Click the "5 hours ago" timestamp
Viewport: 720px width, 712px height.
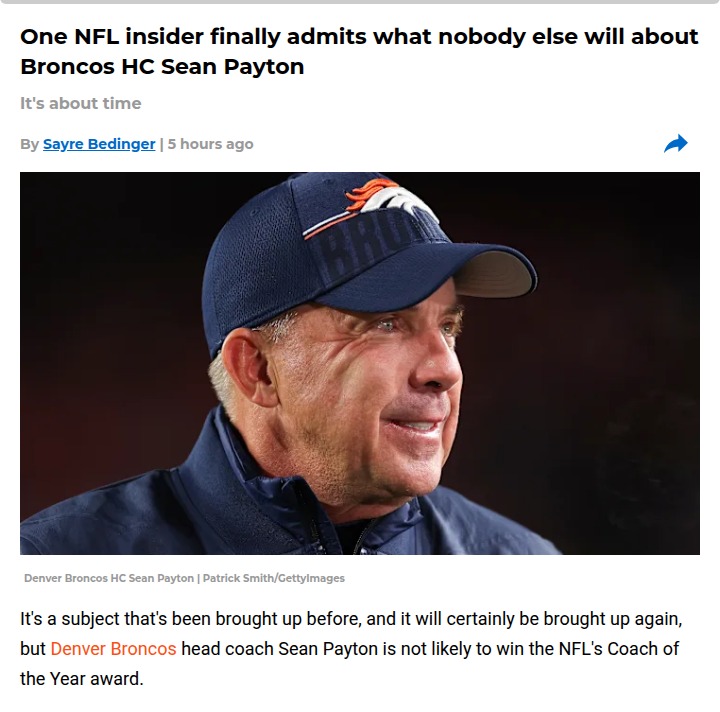pyautogui.click(x=211, y=144)
